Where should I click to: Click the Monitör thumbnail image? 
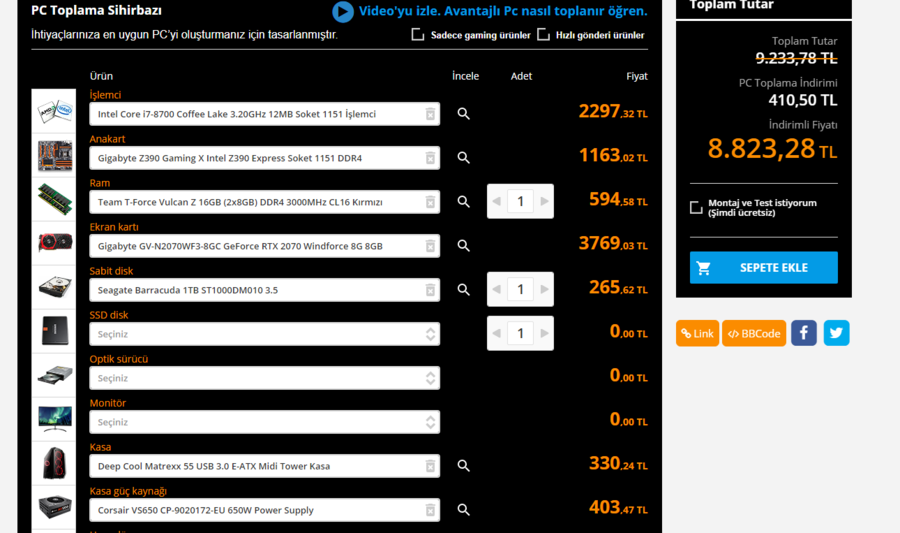tap(53, 419)
